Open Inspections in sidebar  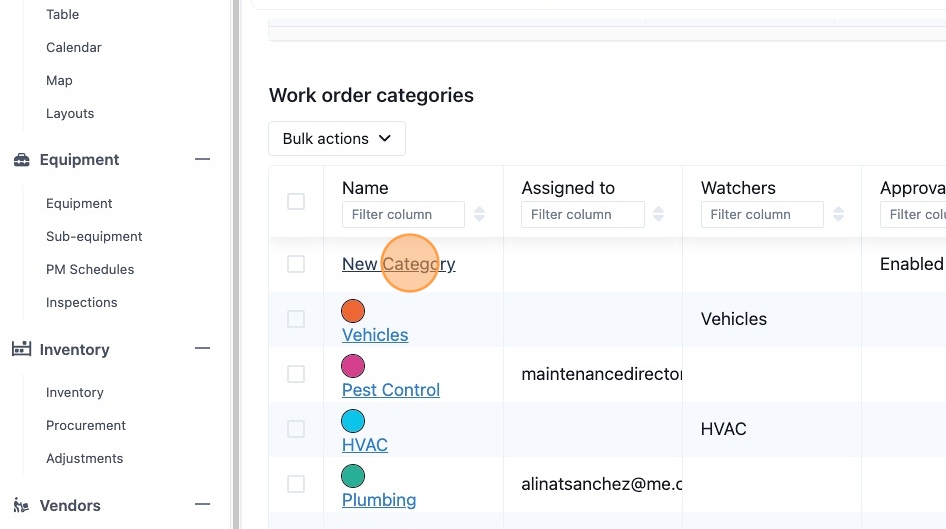[81, 302]
